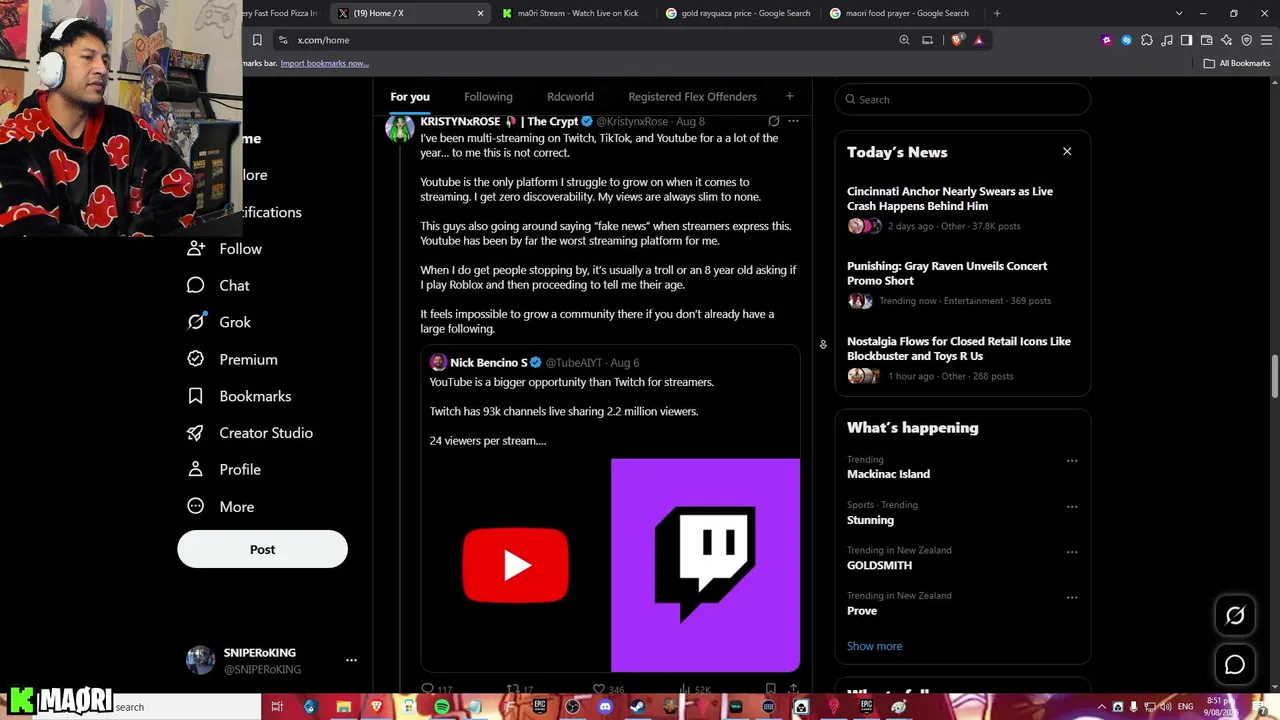The image size is (1280, 720).
Task: Toggle the browser sidebar panel icon
Action: coord(1186,40)
